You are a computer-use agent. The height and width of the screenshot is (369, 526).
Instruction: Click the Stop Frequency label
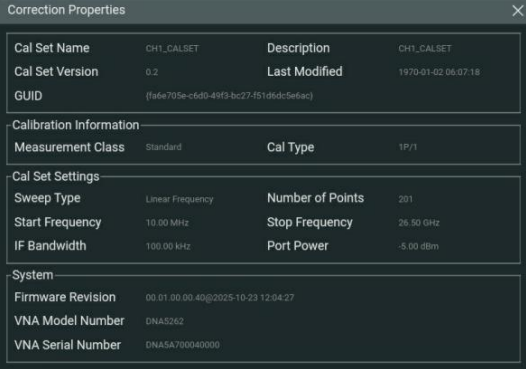point(310,222)
